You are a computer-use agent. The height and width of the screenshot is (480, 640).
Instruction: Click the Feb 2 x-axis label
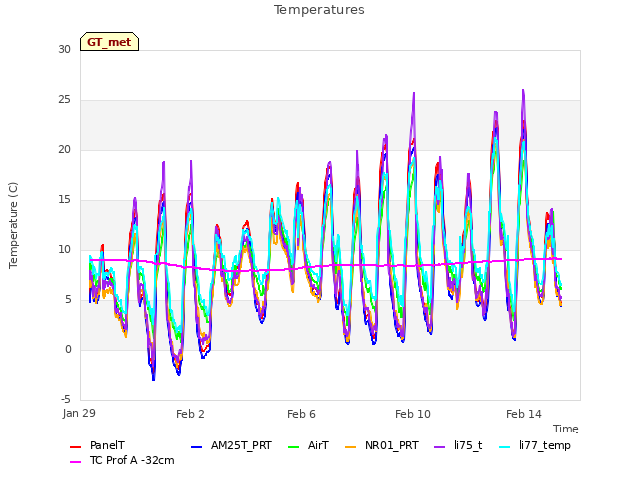[190, 414]
